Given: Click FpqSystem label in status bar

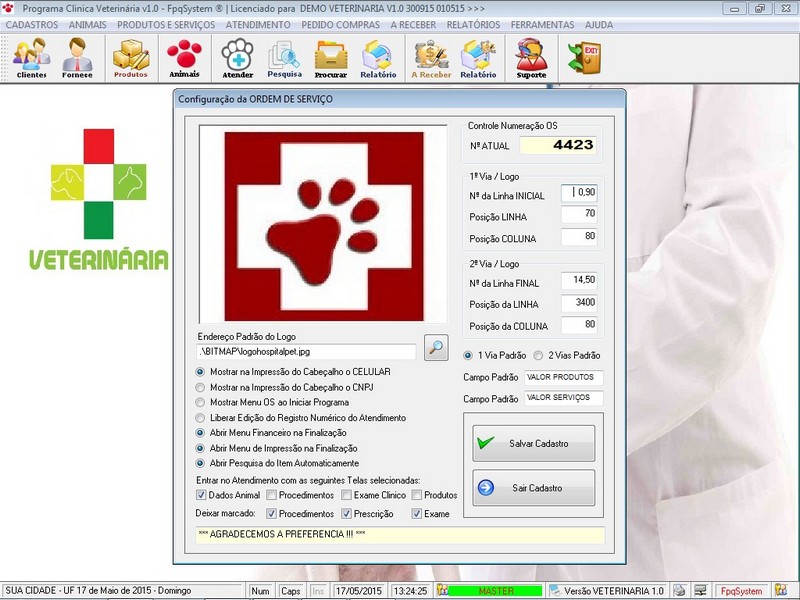Looking at the screenshot, I should (x=741, y=591).
